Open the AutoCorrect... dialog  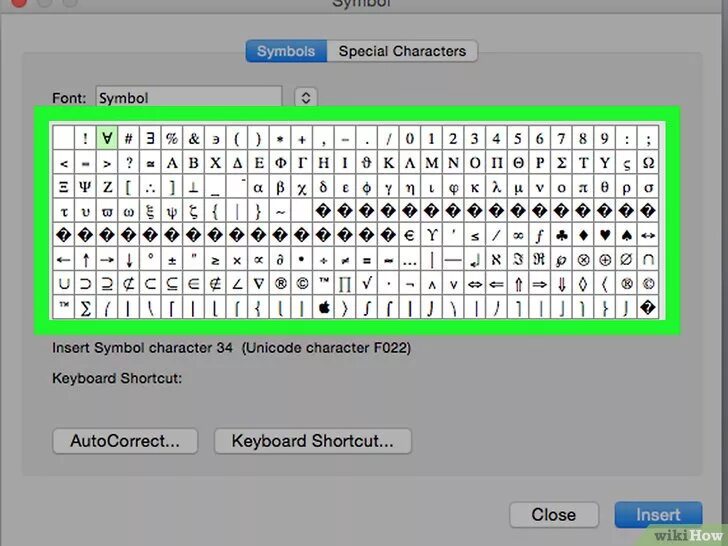pos(125,441)
